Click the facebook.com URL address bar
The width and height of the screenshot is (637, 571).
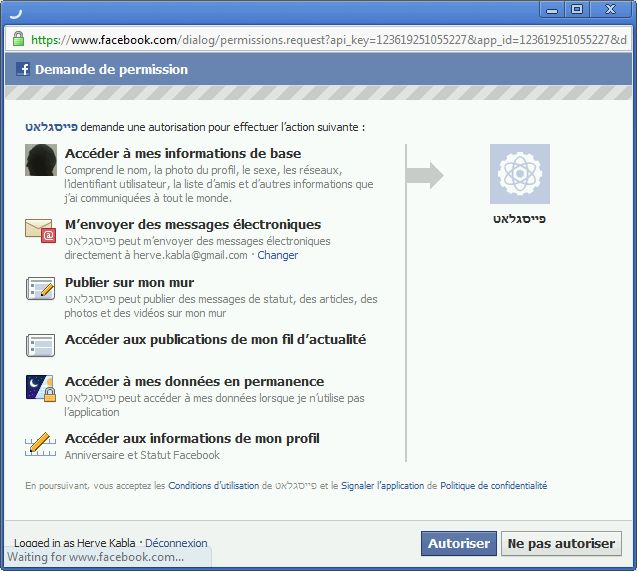(x=318, y=40)
